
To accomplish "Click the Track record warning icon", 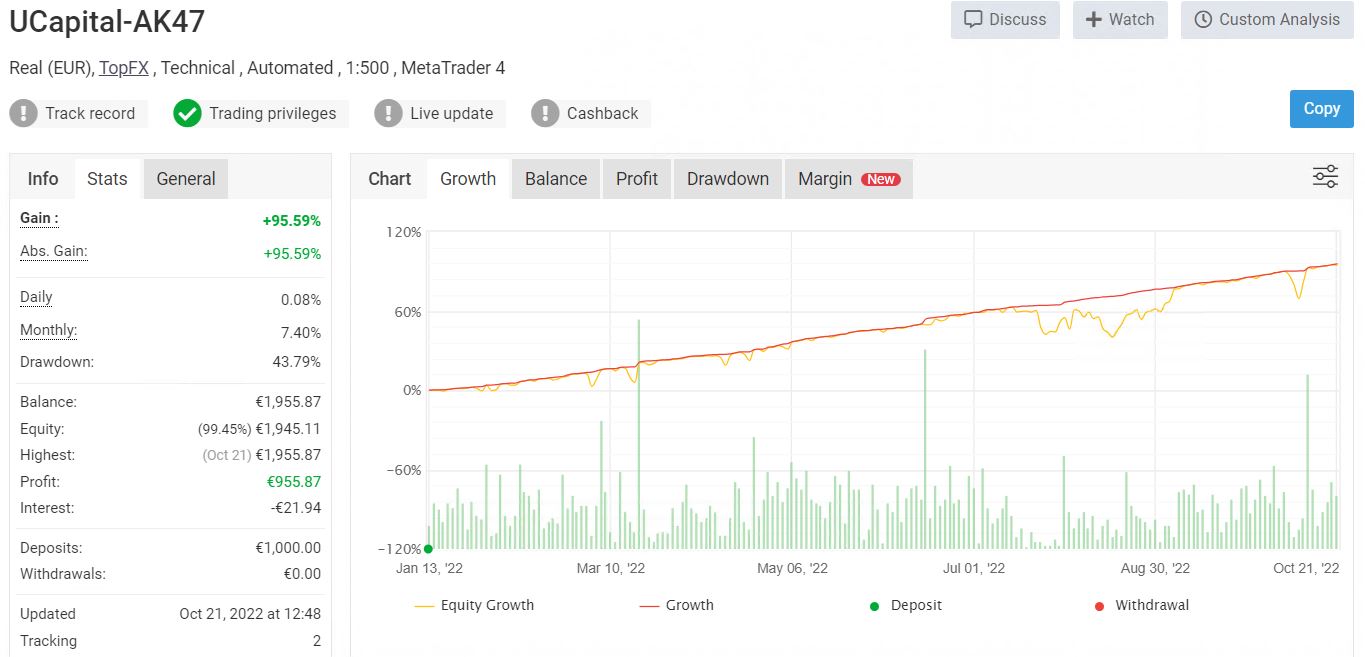I will 23,113.
